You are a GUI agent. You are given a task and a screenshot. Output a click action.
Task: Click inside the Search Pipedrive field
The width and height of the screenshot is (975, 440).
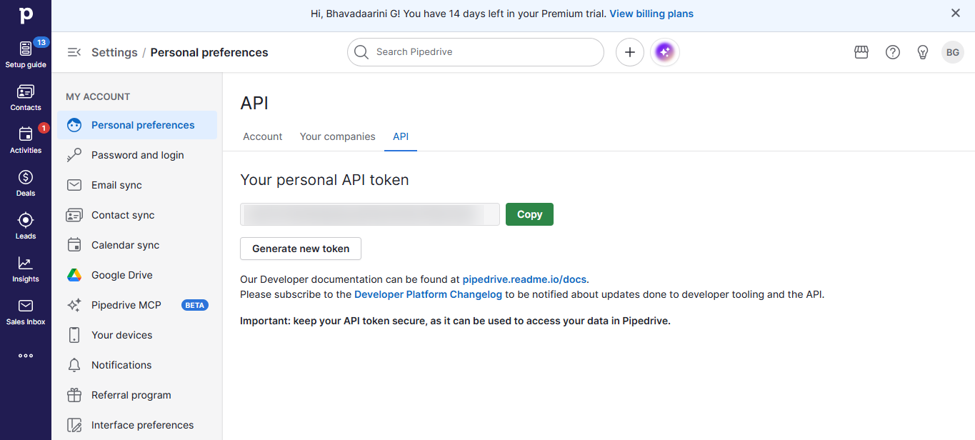click(x=476, y=52)
